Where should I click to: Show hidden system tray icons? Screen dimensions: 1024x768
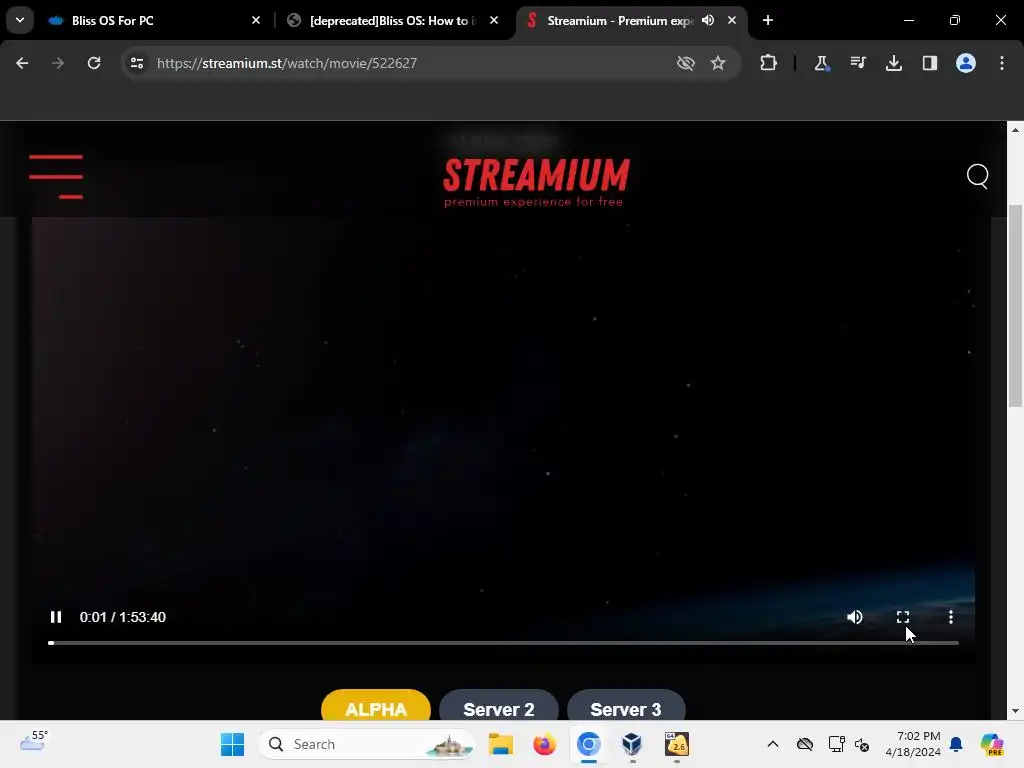coord(773,744)
